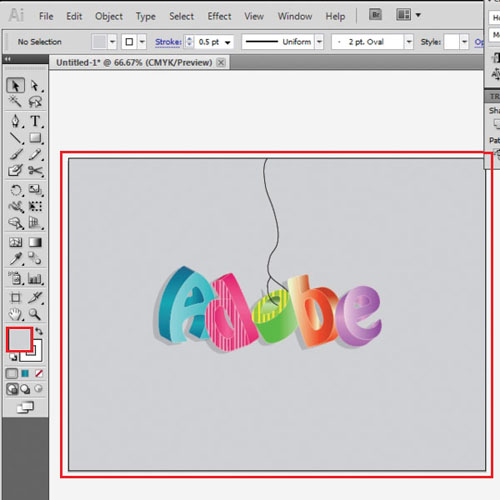Pick the Gradient tool
Screen dimensions: 500x500
tap(35, 242)
